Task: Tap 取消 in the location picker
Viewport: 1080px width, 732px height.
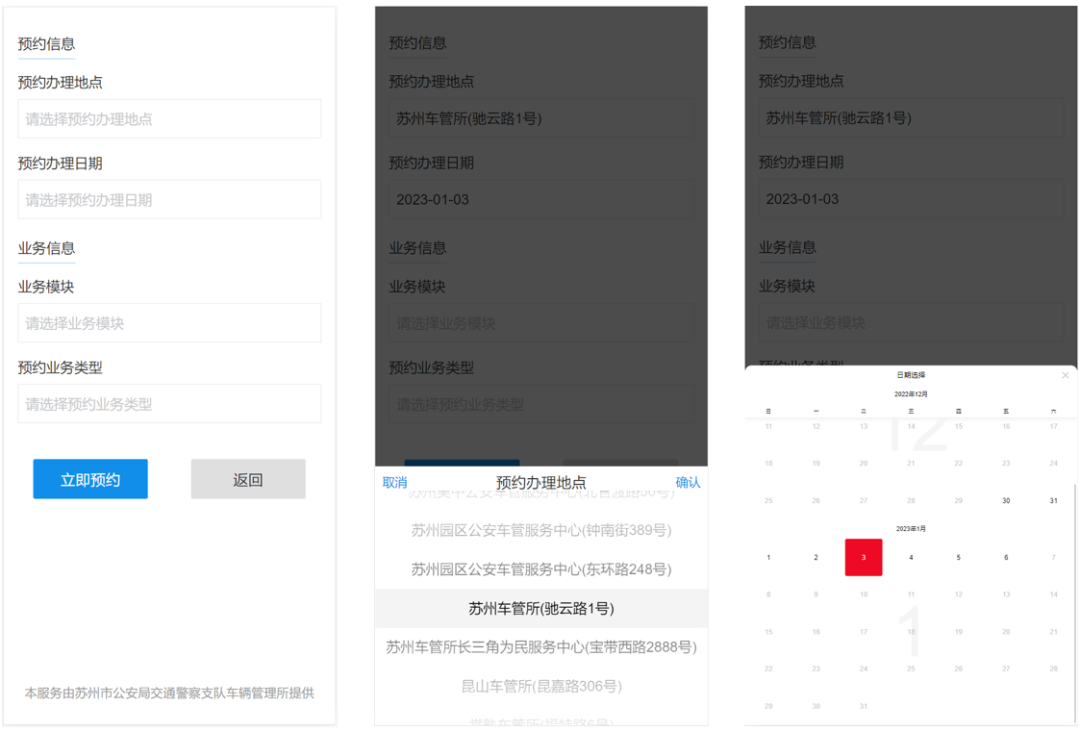Action: [x=395, y=483]
